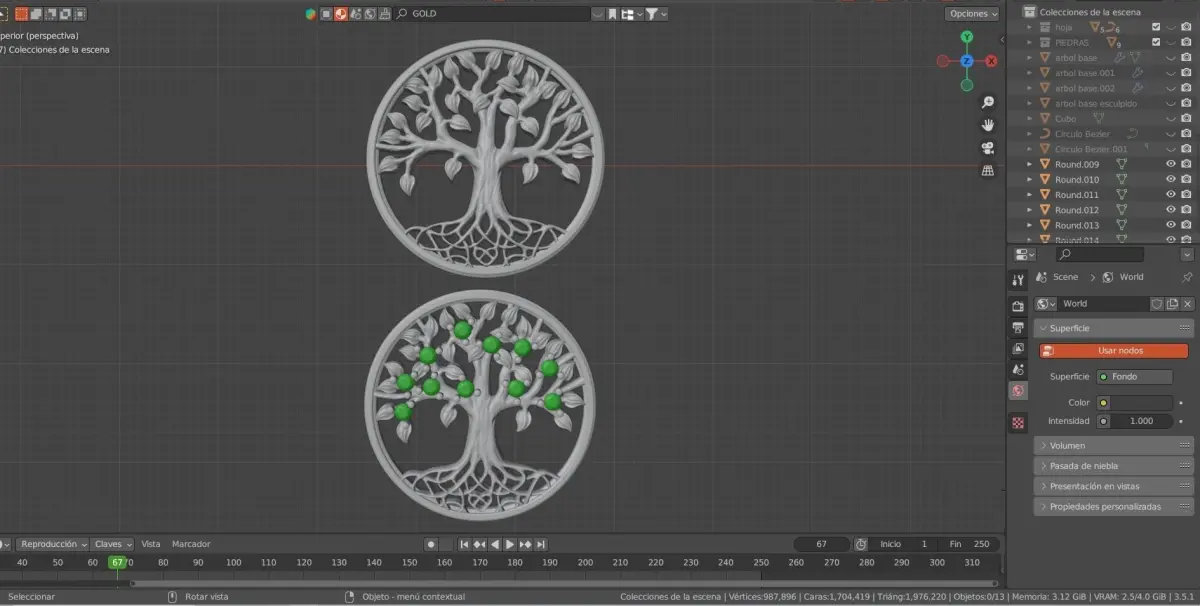Viewport: 1200px width, 606px height.
Task: Open the Reproducción dropdown in timeline
Action: pos(54,544)
